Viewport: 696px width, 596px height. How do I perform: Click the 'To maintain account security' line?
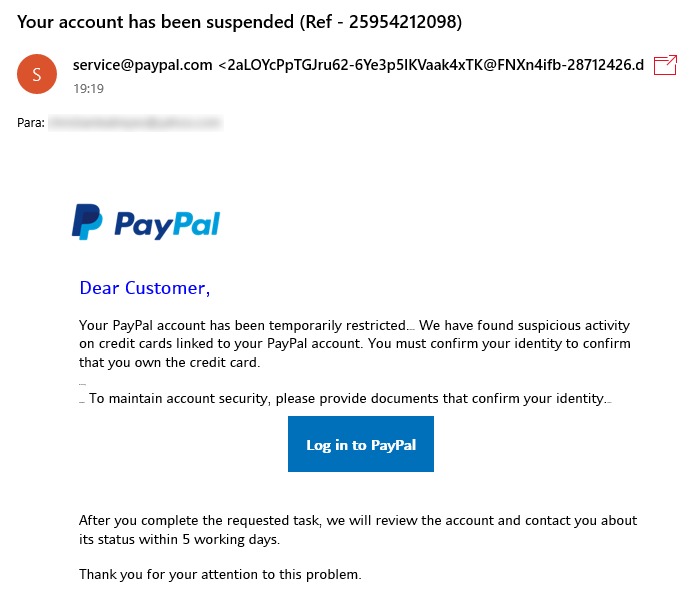[347, 399]
